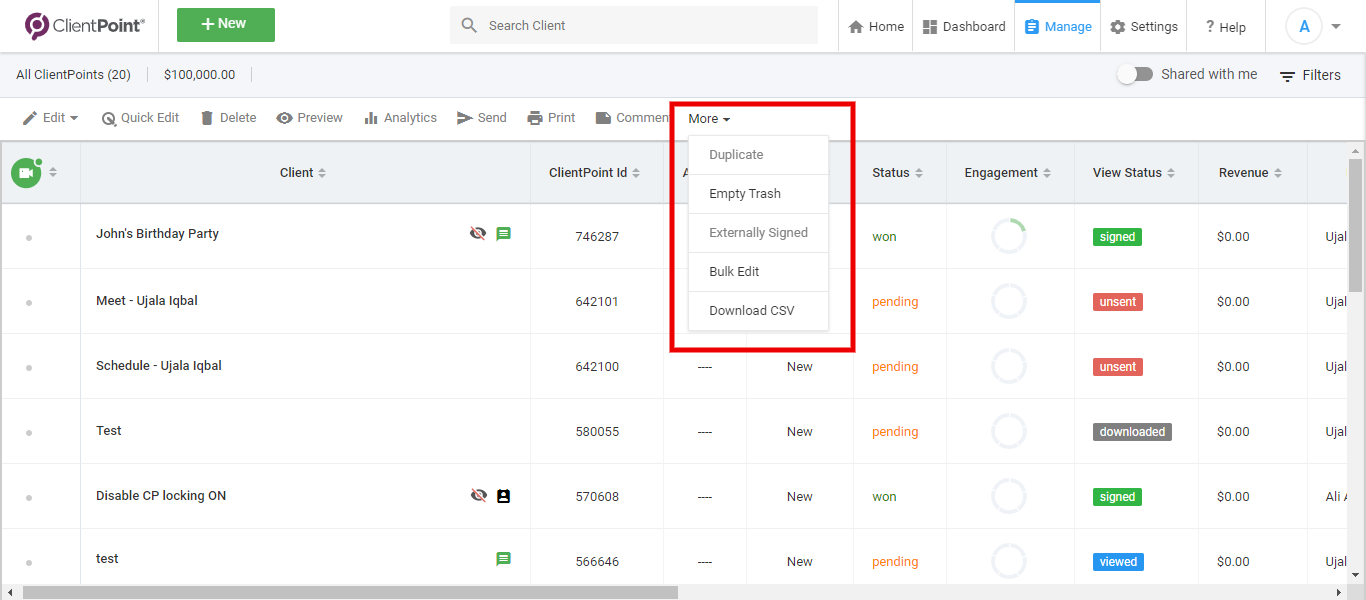
Task: Click the signed badge for ID 746287
Action: click(1117, 237)
